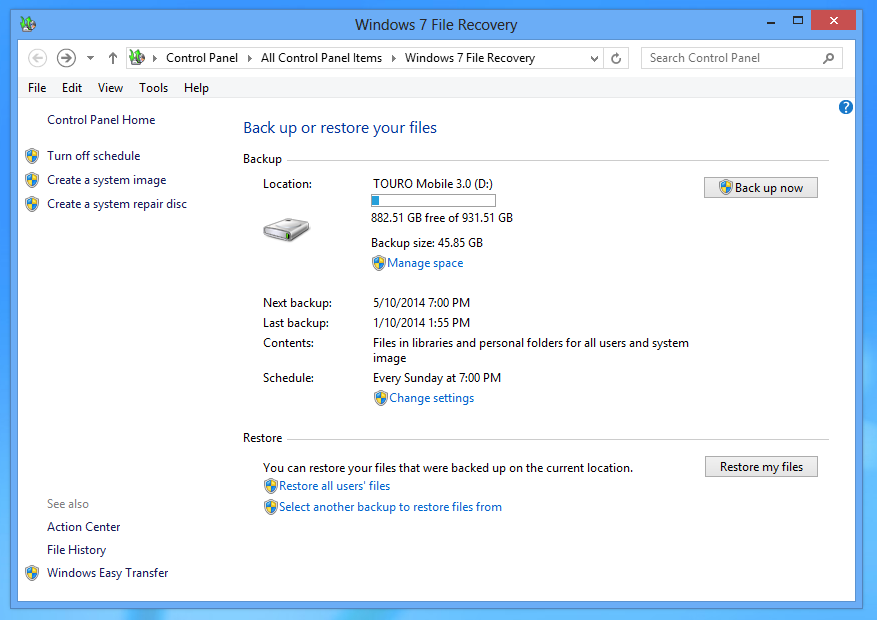Open the File menu
877x620 pixels.
[37, 88]
